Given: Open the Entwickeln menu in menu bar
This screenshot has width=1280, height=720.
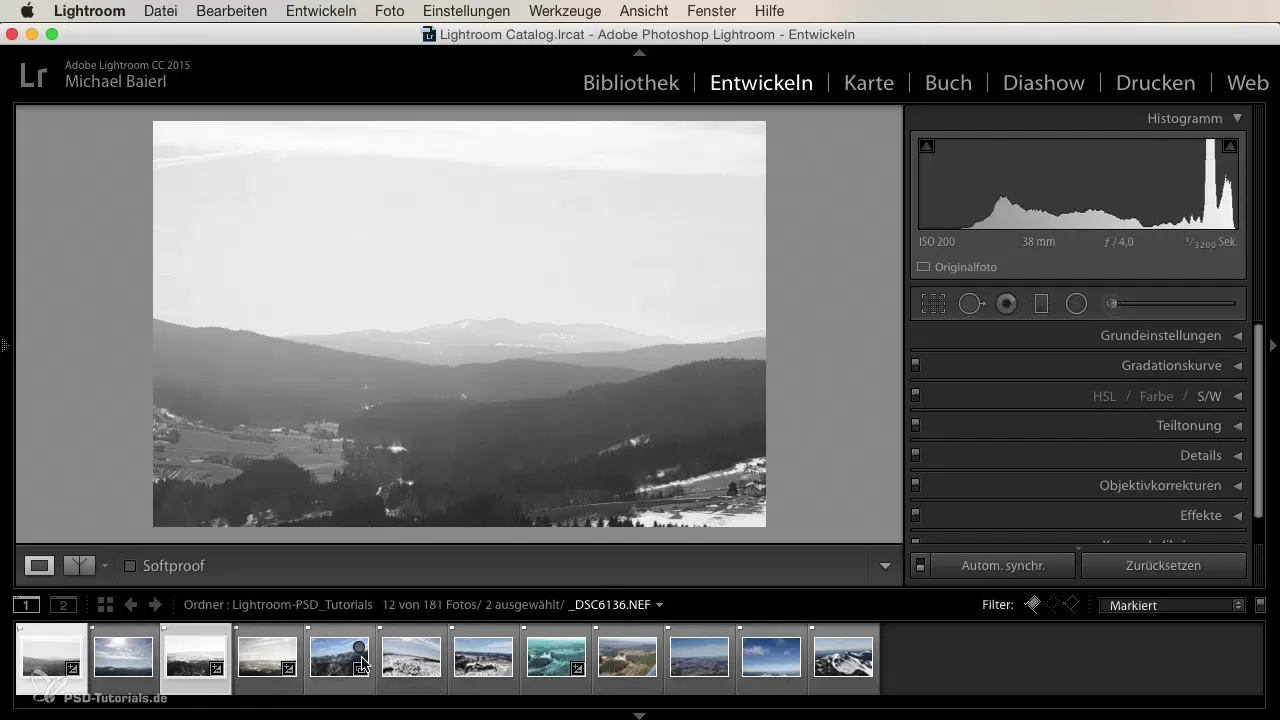Looking at the screenshot, I should (x=321, y=11).
